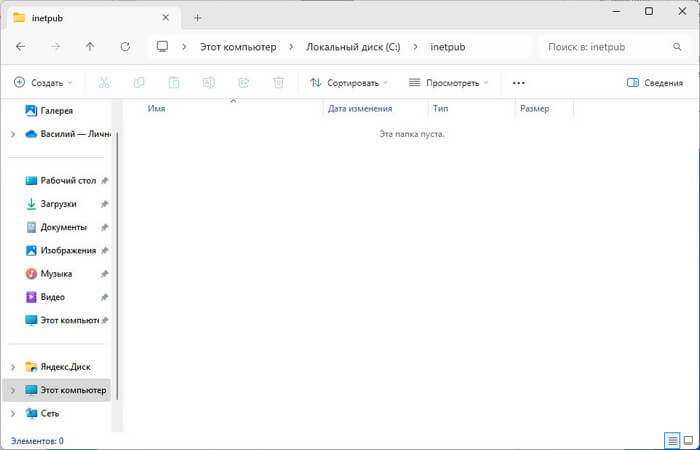This screenshot has width=700, height=450.
Task: Click the Share icon in toolbar
Action: [244, 83]
